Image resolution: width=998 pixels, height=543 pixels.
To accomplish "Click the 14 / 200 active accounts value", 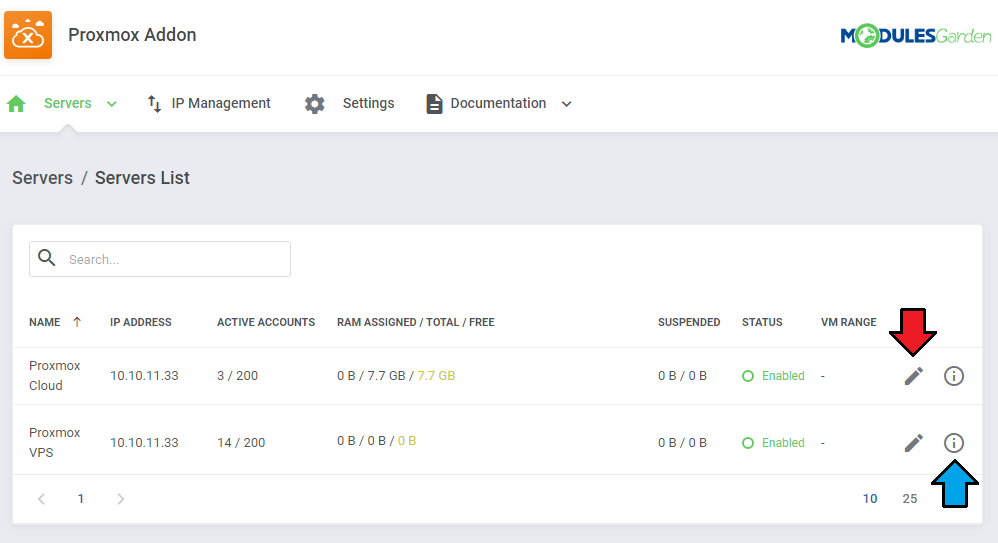I will click(x=241, y=442).
